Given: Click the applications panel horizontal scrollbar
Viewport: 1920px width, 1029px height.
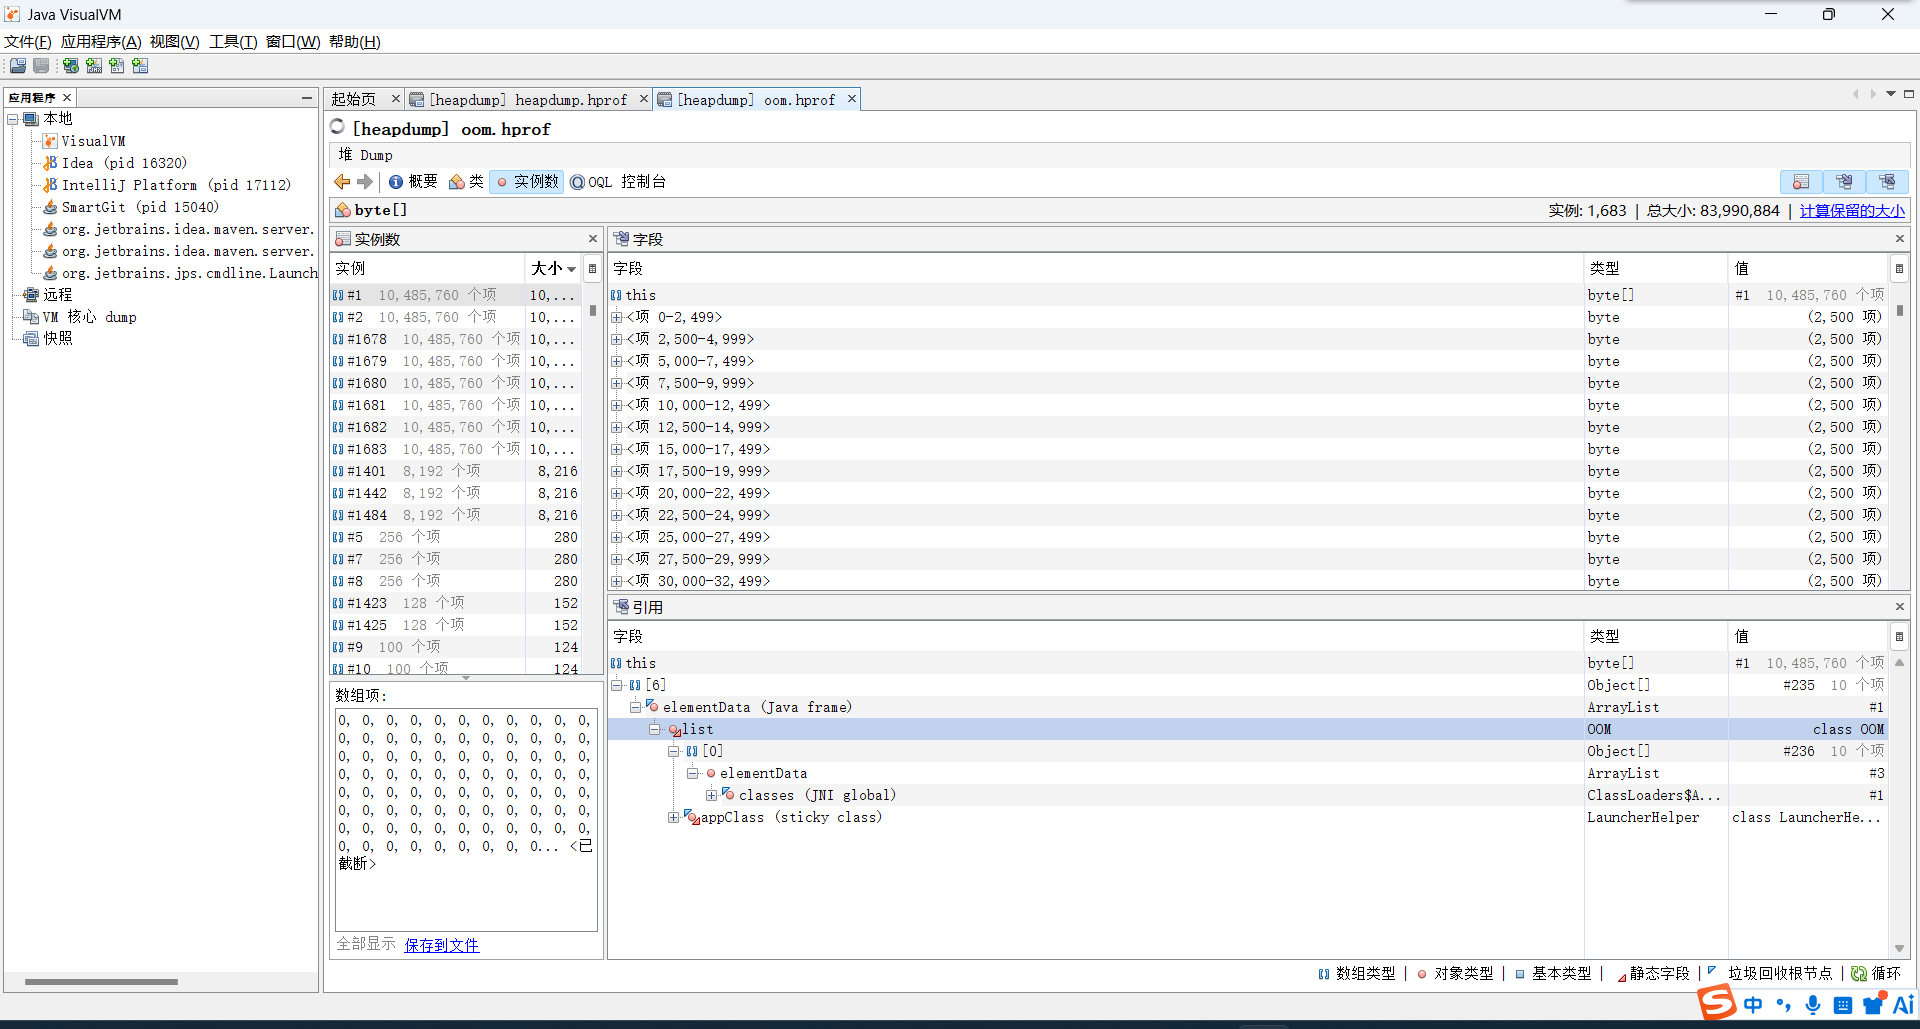Looking at the screenshot, I should [101, 982].
